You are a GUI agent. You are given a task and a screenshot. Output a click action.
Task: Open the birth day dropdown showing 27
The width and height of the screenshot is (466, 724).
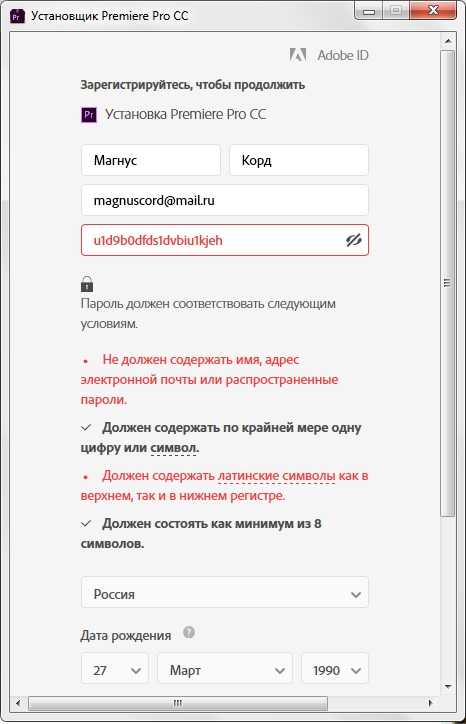tap(115, 668)
